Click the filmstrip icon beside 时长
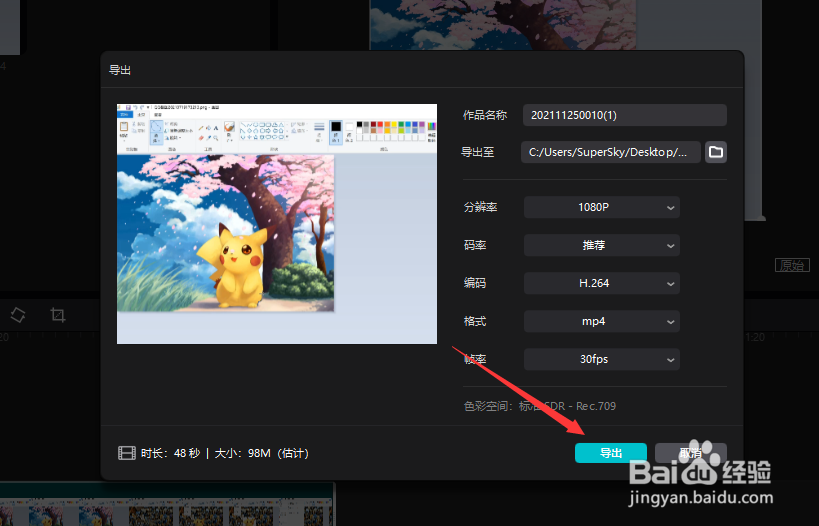The width and height of the screenshot is (819, 526). click(x=126, y=453)
